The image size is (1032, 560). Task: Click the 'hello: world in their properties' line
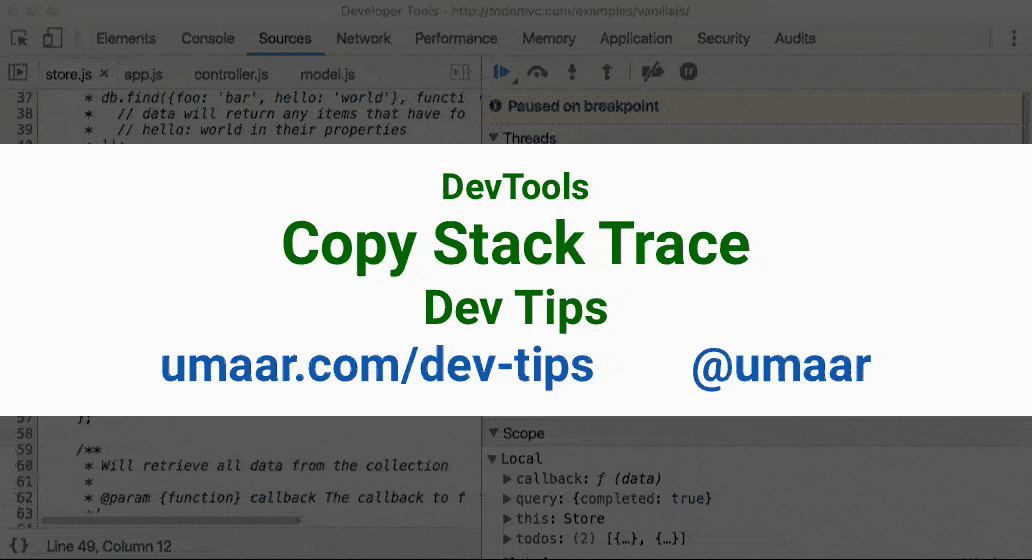(245, 130)
